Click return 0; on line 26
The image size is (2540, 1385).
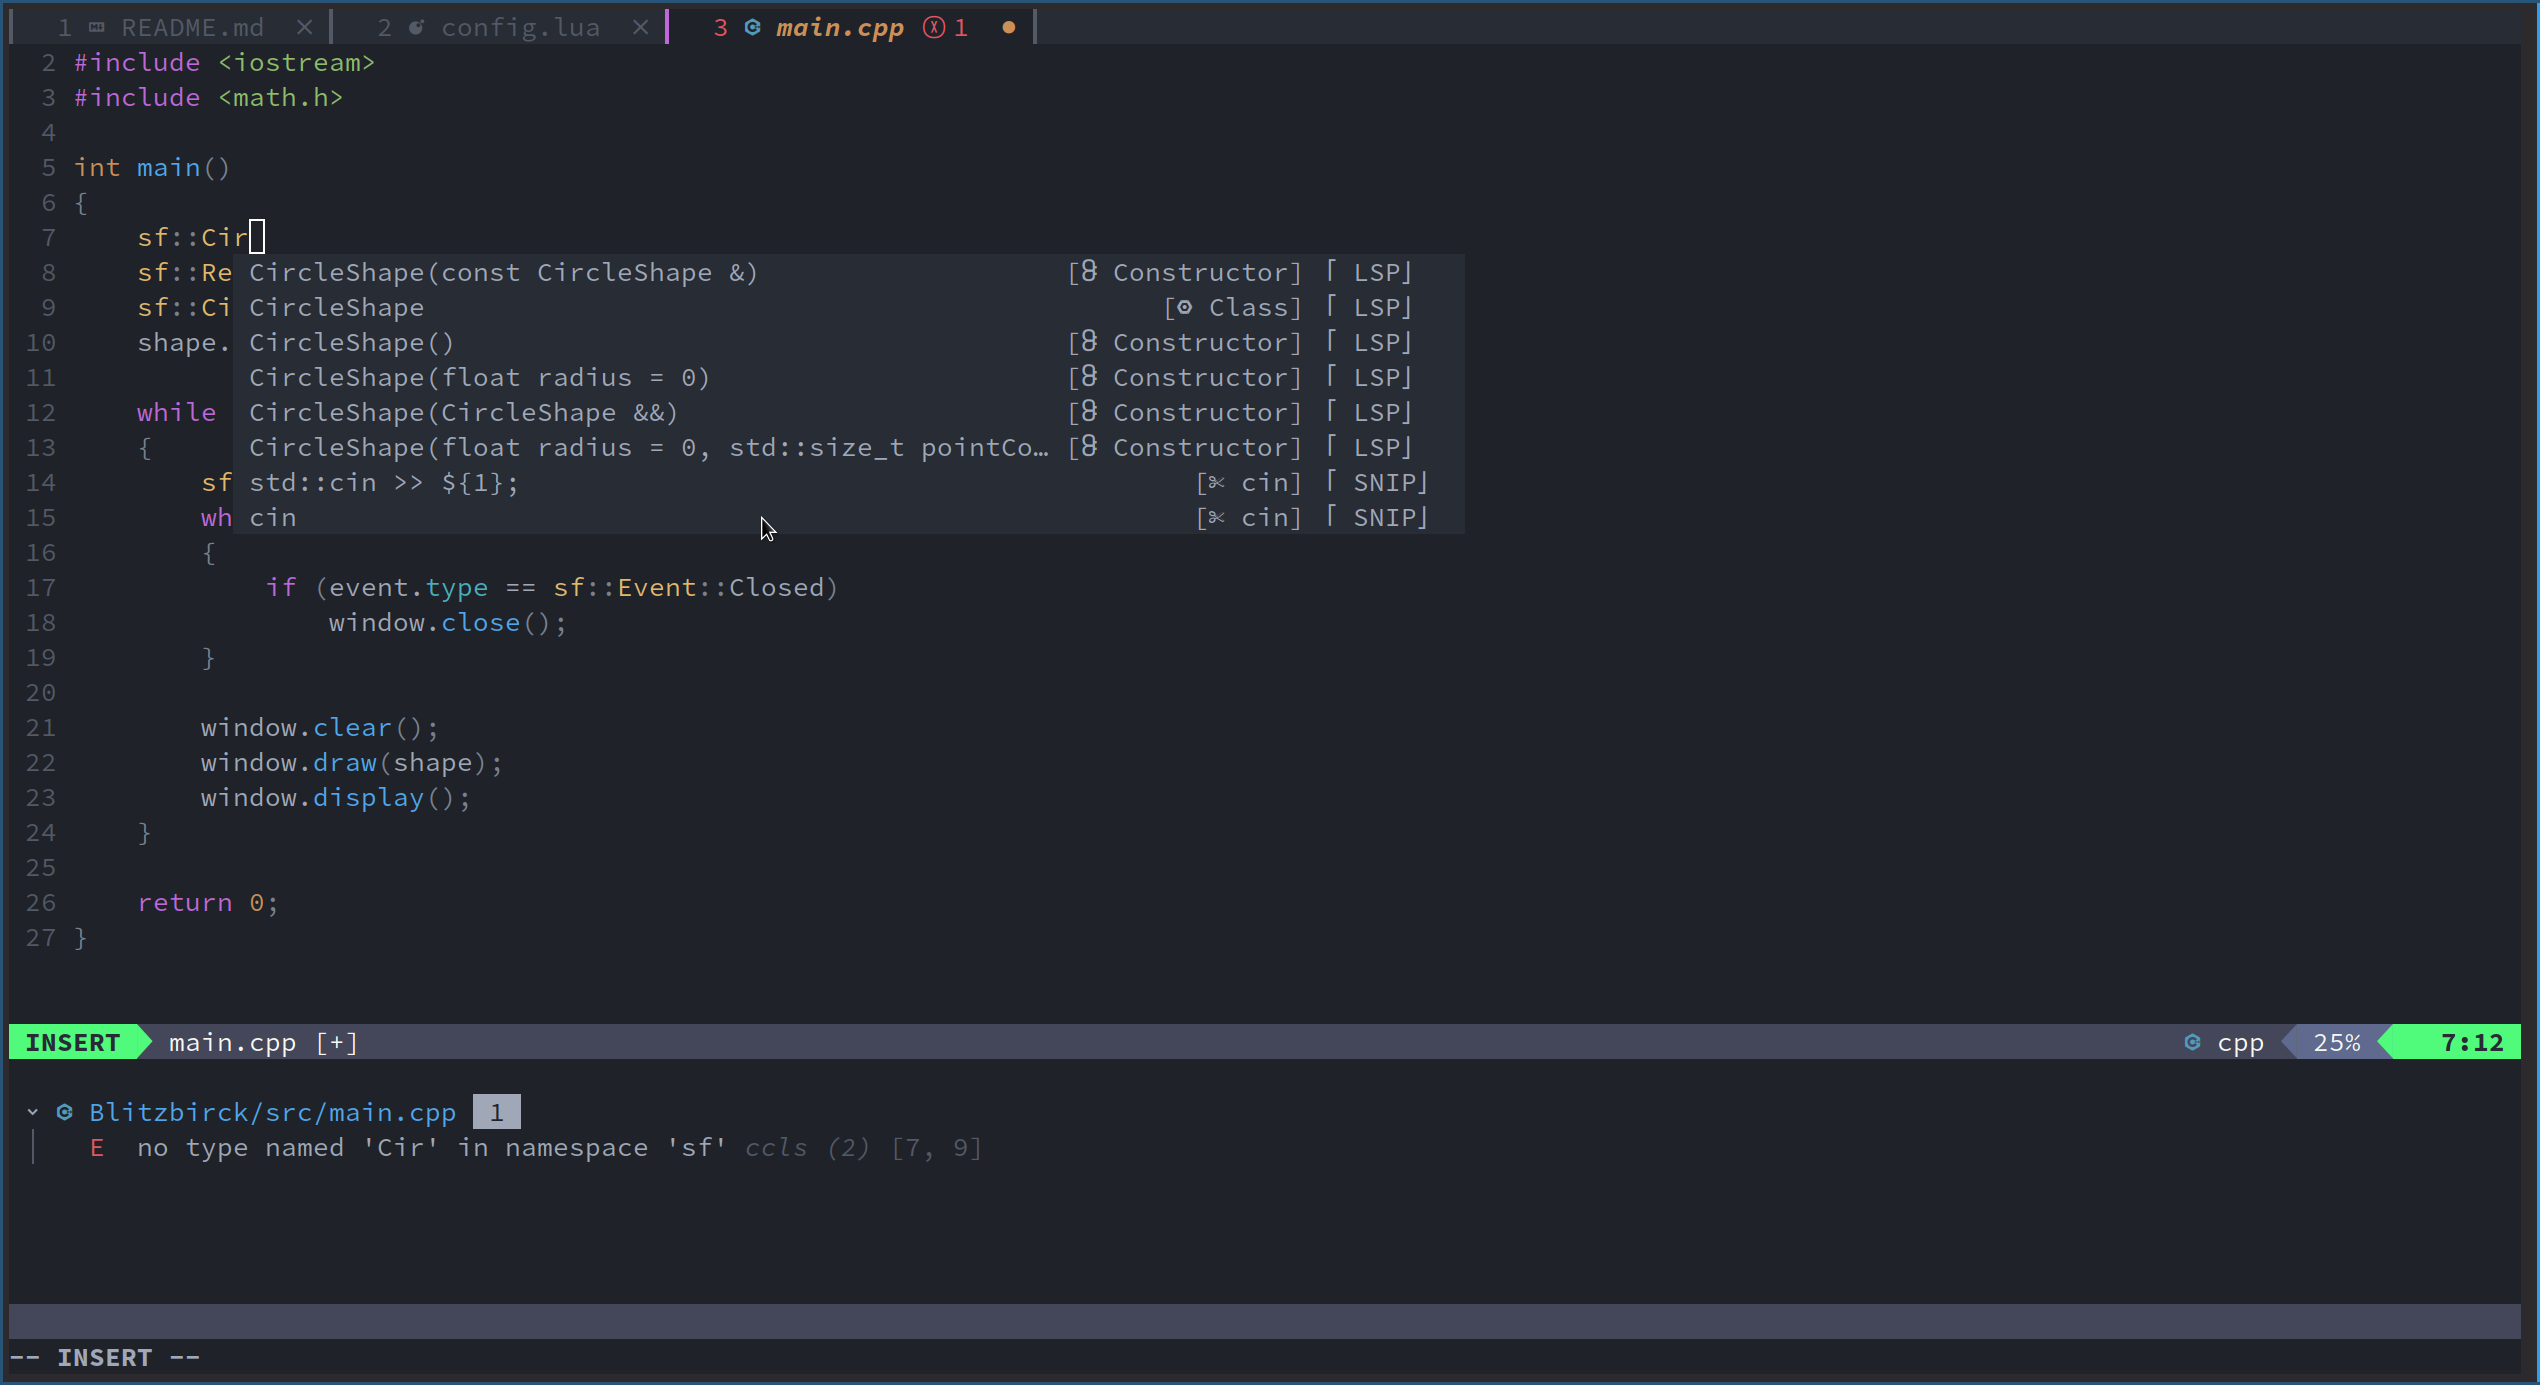(x=208, y=902)
